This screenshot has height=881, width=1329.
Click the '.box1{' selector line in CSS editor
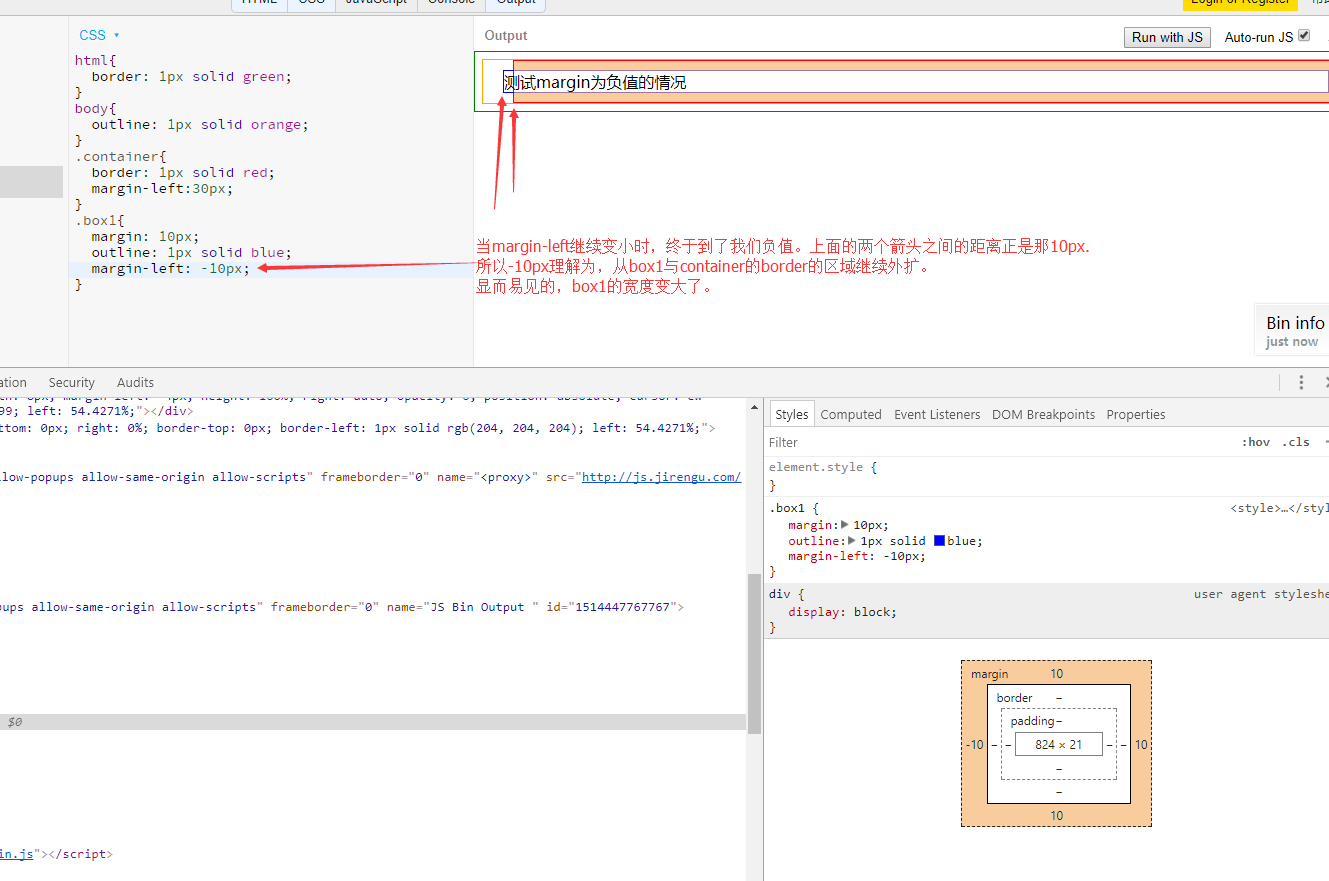point(100,220)
